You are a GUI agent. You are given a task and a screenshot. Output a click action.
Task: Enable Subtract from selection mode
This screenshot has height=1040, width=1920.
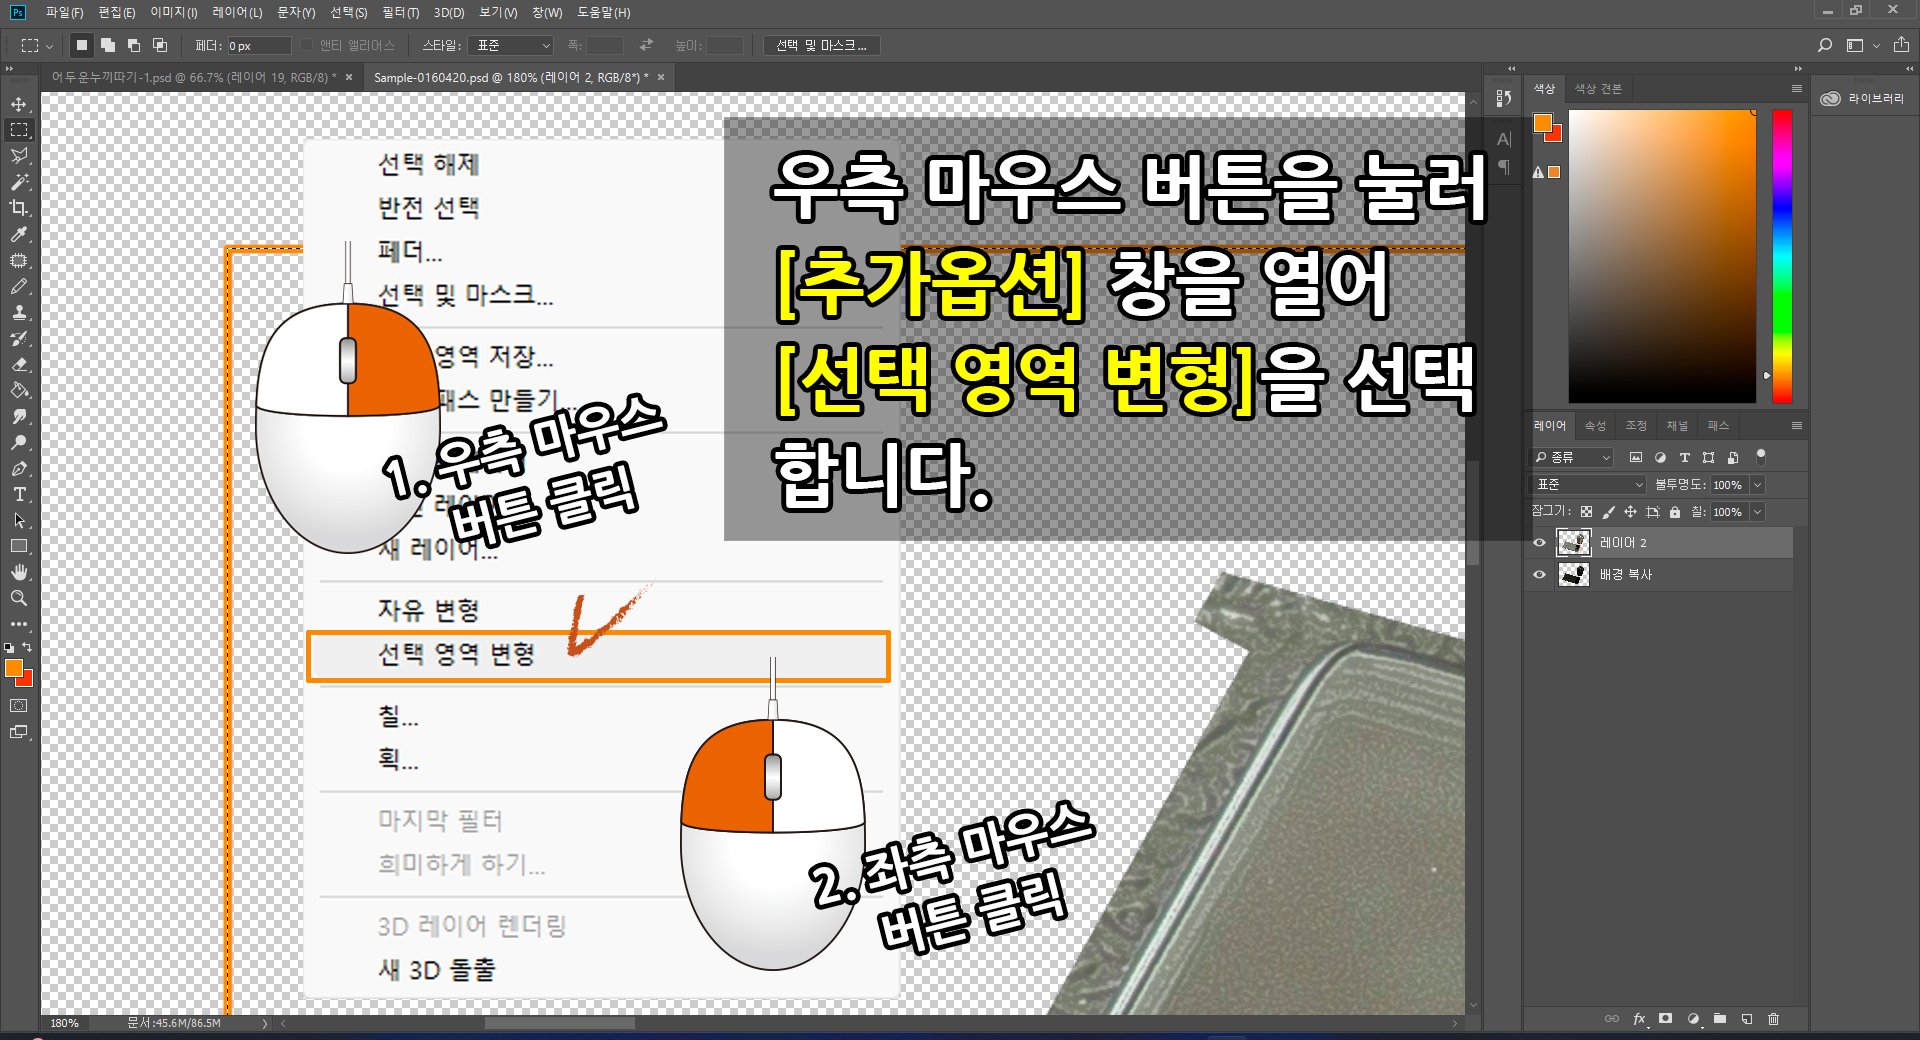[134, 45]
